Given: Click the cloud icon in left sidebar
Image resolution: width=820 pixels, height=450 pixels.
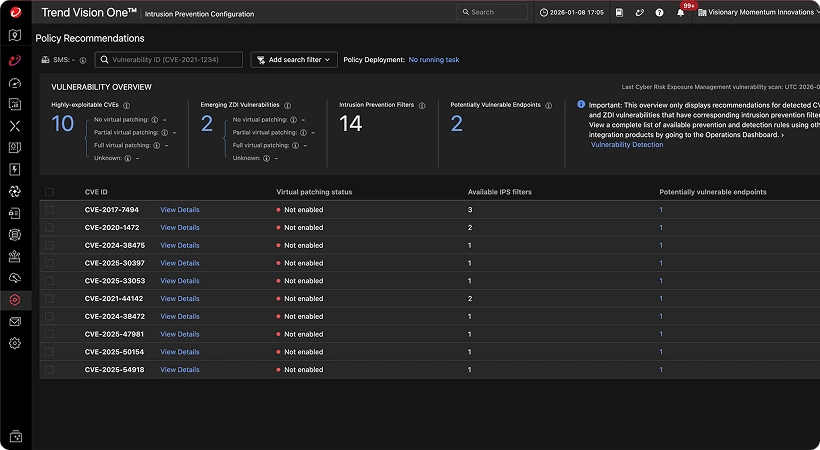Looking at the screenshot, I should coord(15,278).
